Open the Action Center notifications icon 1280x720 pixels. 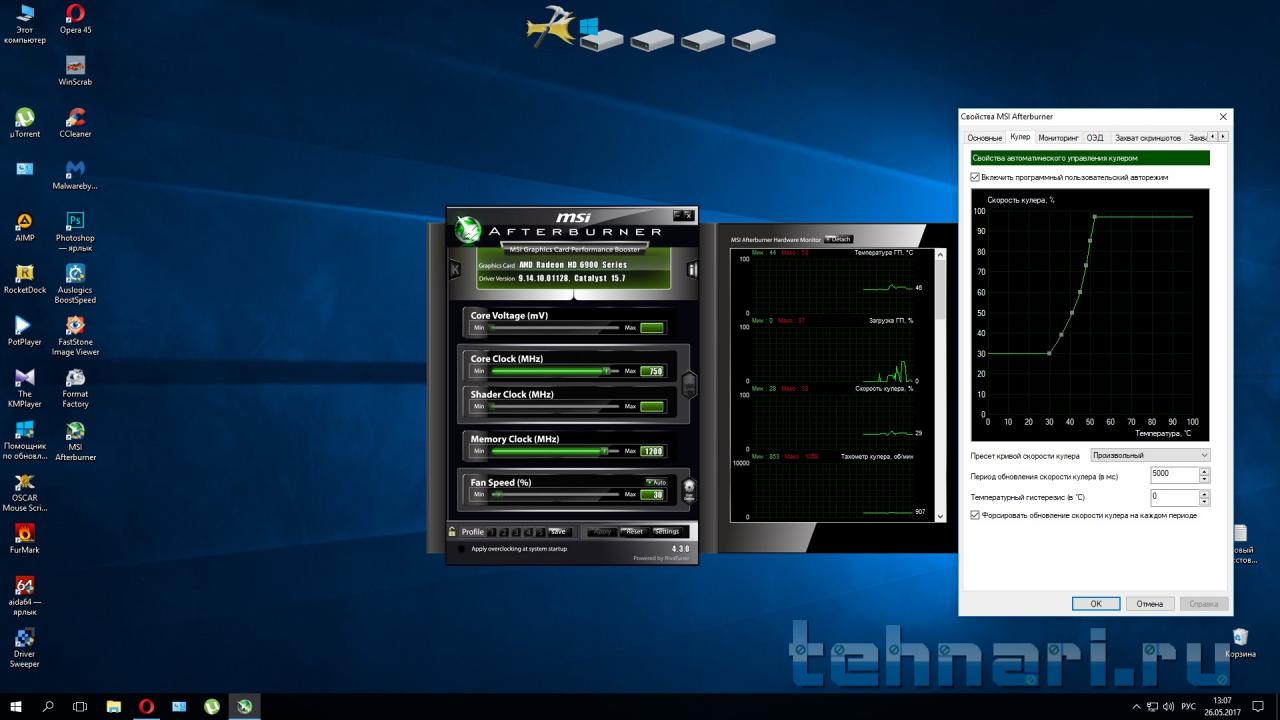click(x=1258, y=706)
